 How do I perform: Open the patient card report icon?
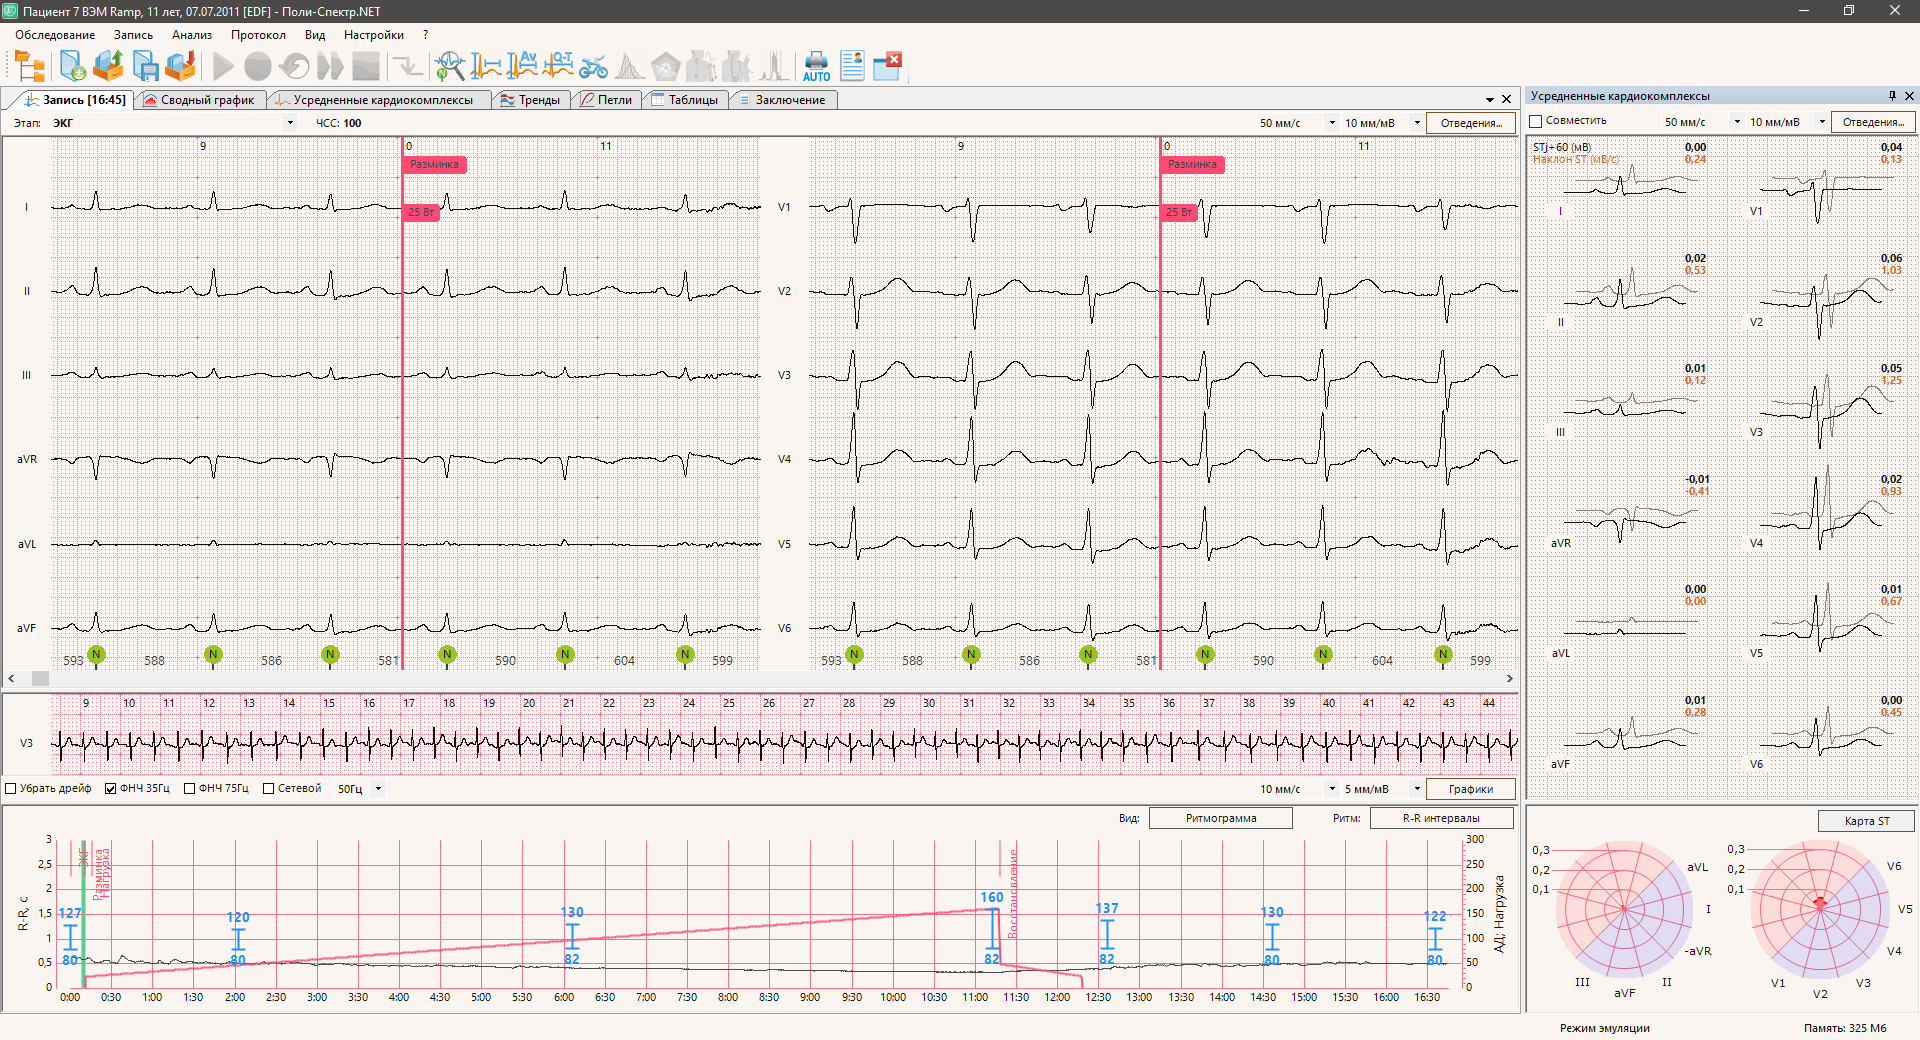[x=852, y=66]
